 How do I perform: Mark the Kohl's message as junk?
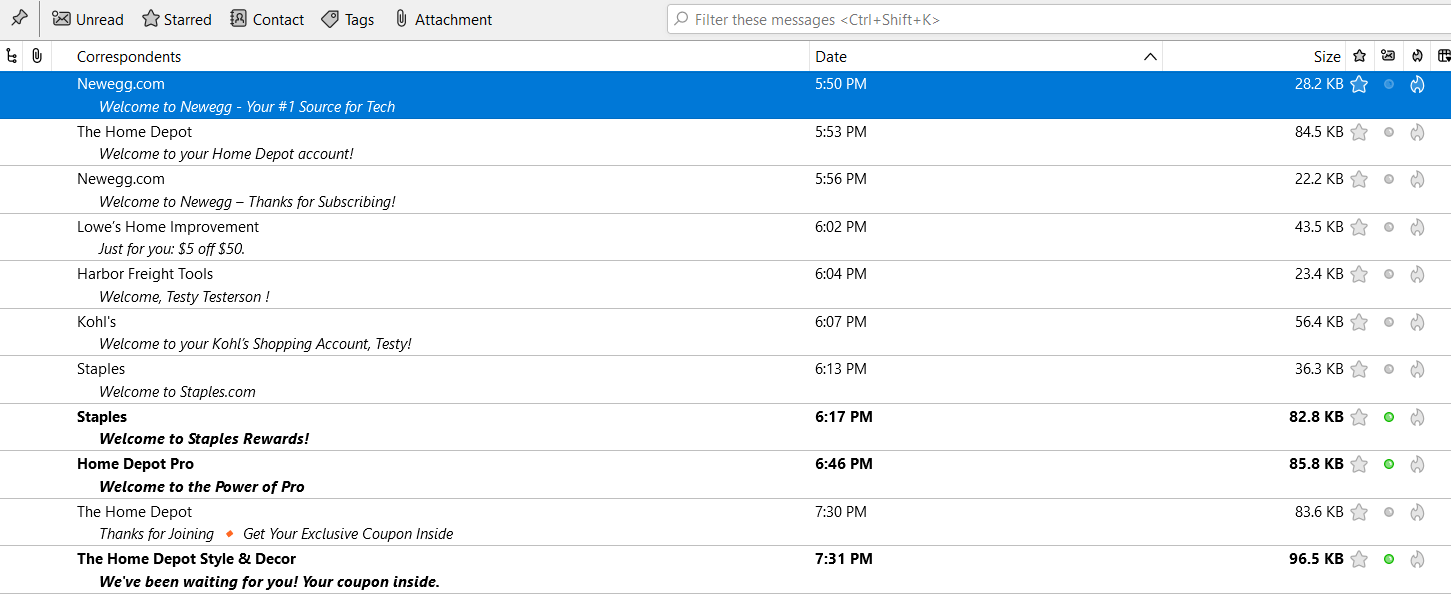pos(1417,322)
